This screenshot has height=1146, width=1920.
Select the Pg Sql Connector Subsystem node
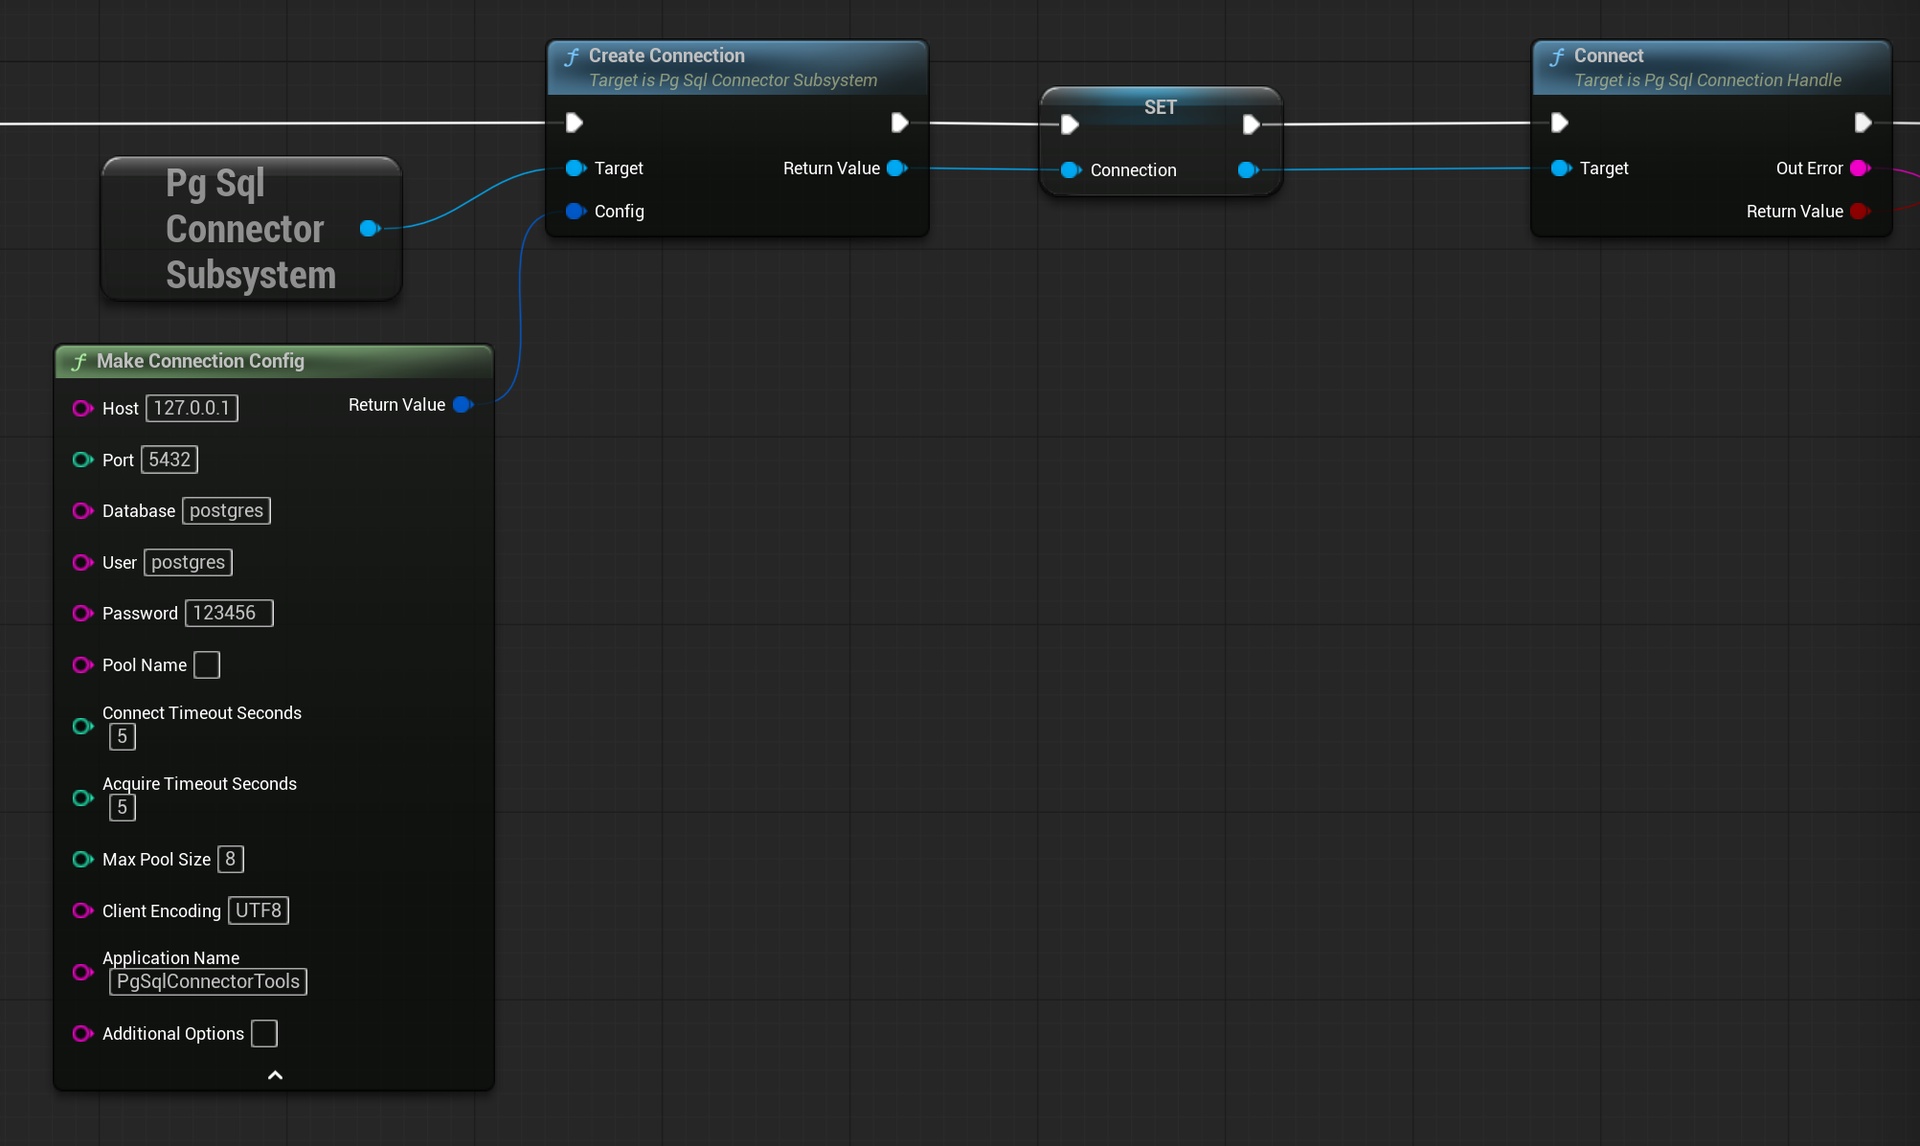pyautogui.click(x=250, y=229)
